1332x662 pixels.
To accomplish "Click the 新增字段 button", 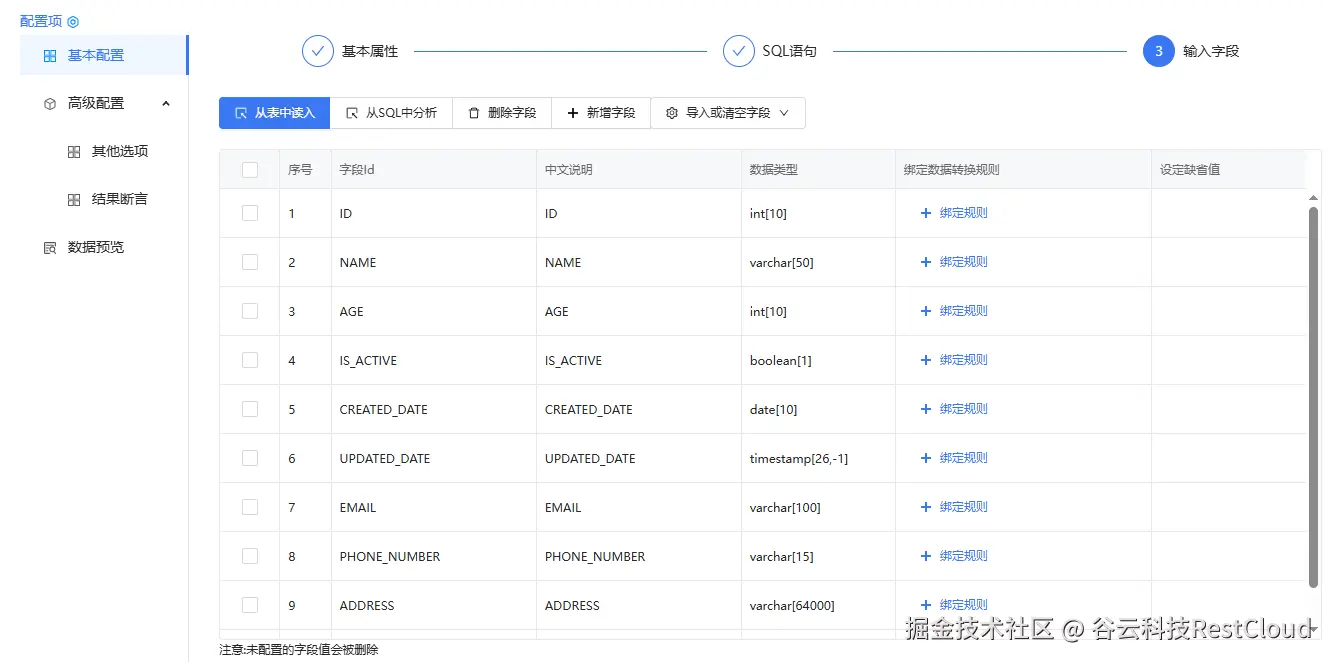I will 601,113.
